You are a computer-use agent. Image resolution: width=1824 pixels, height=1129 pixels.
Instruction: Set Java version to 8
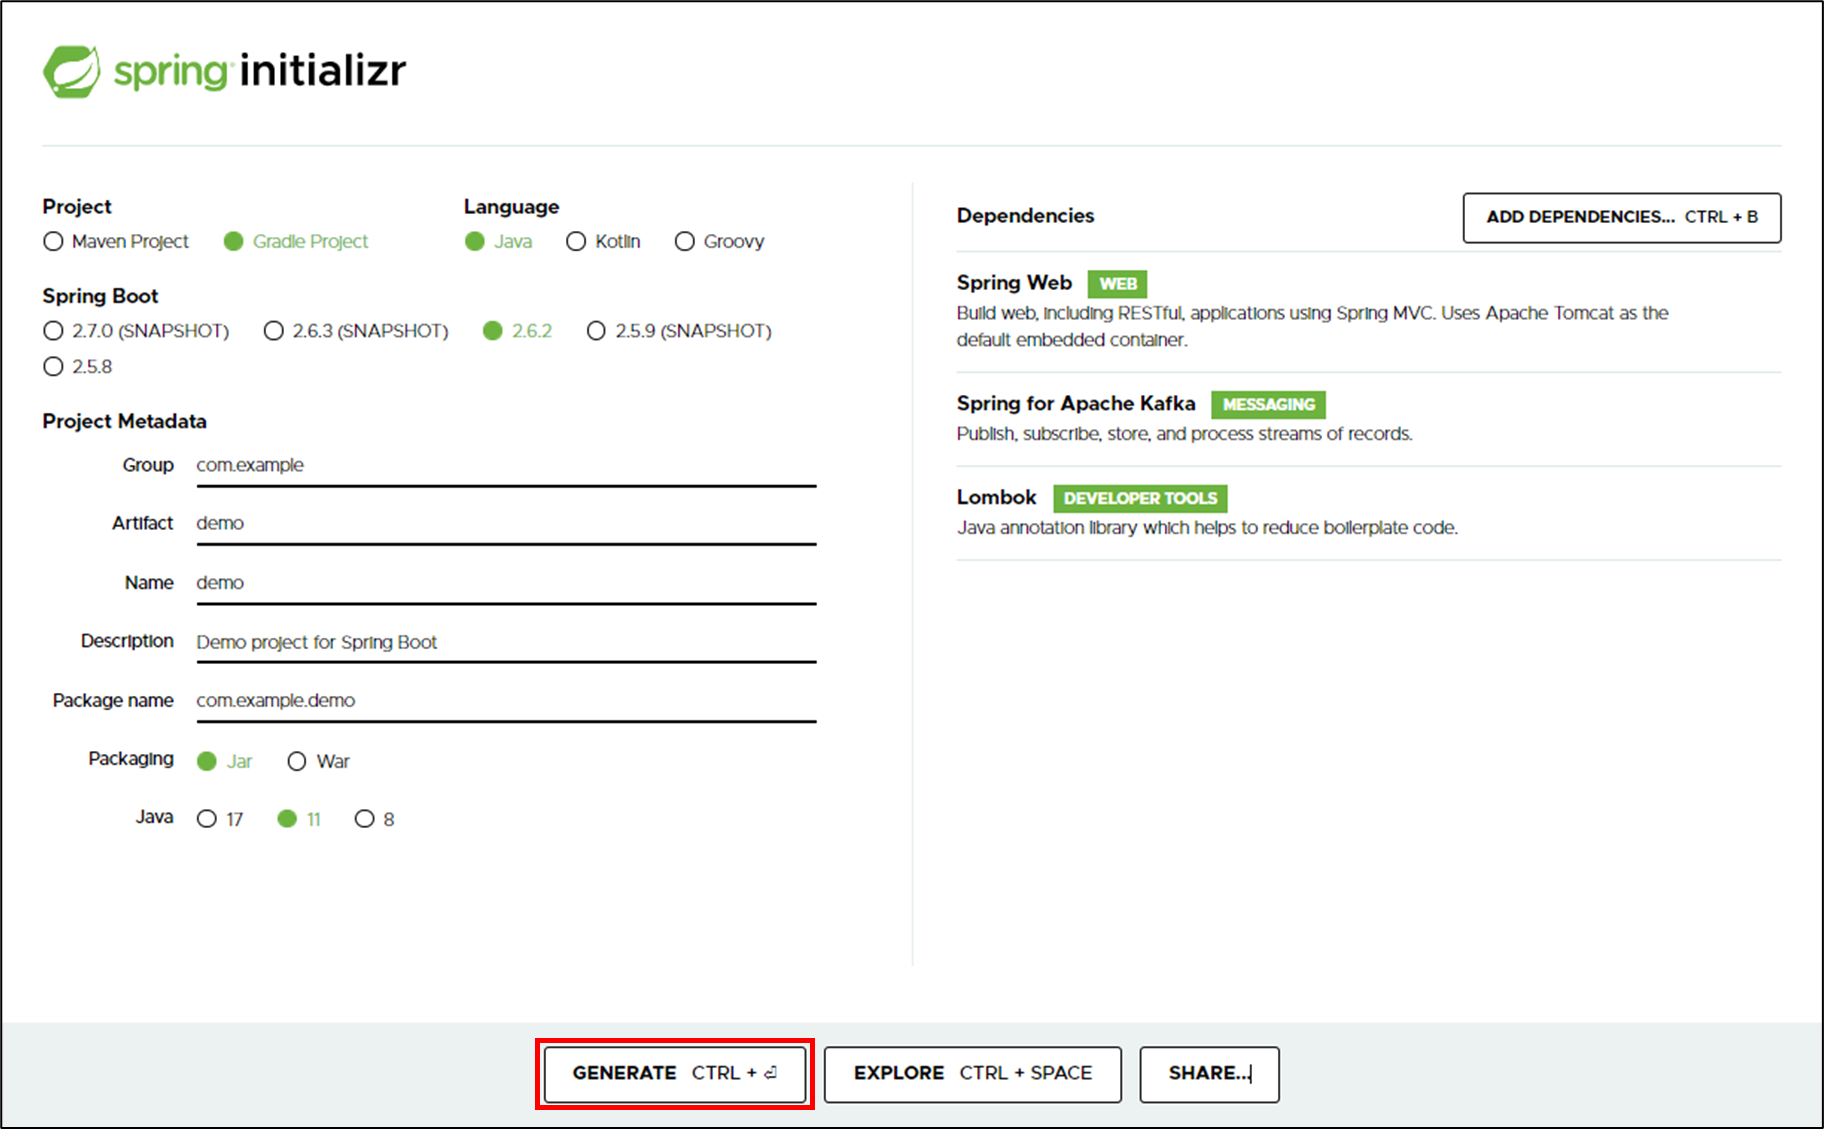pyautogui.click(x=374, y=819)
